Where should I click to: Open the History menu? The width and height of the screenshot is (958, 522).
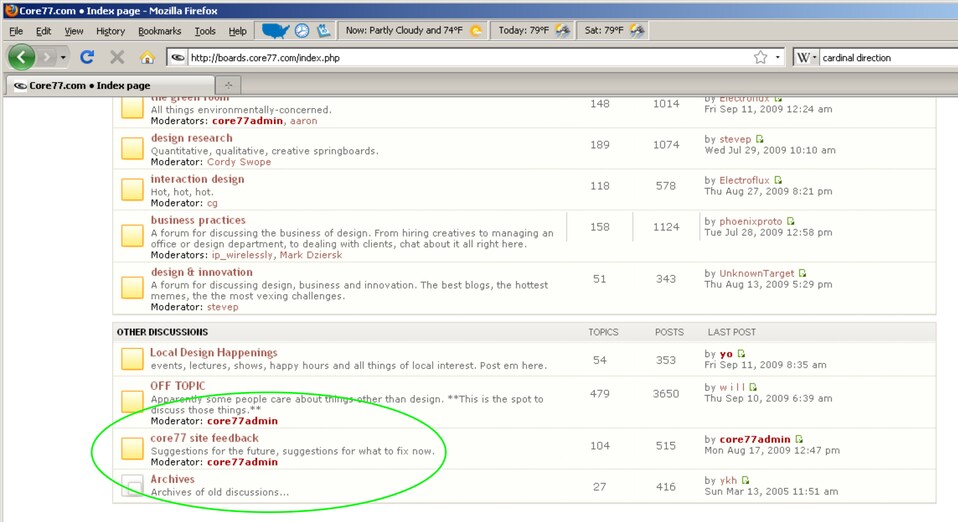[x=110, y=31]
